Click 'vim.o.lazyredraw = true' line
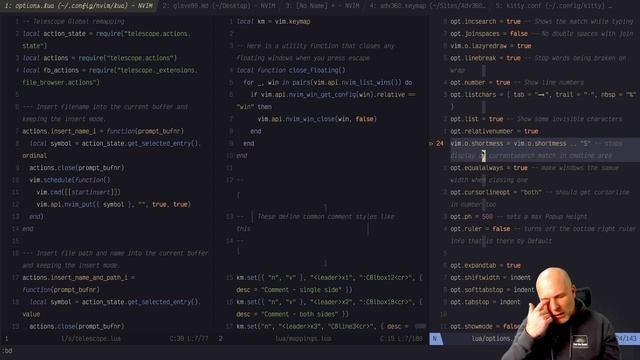 [490, 46]
